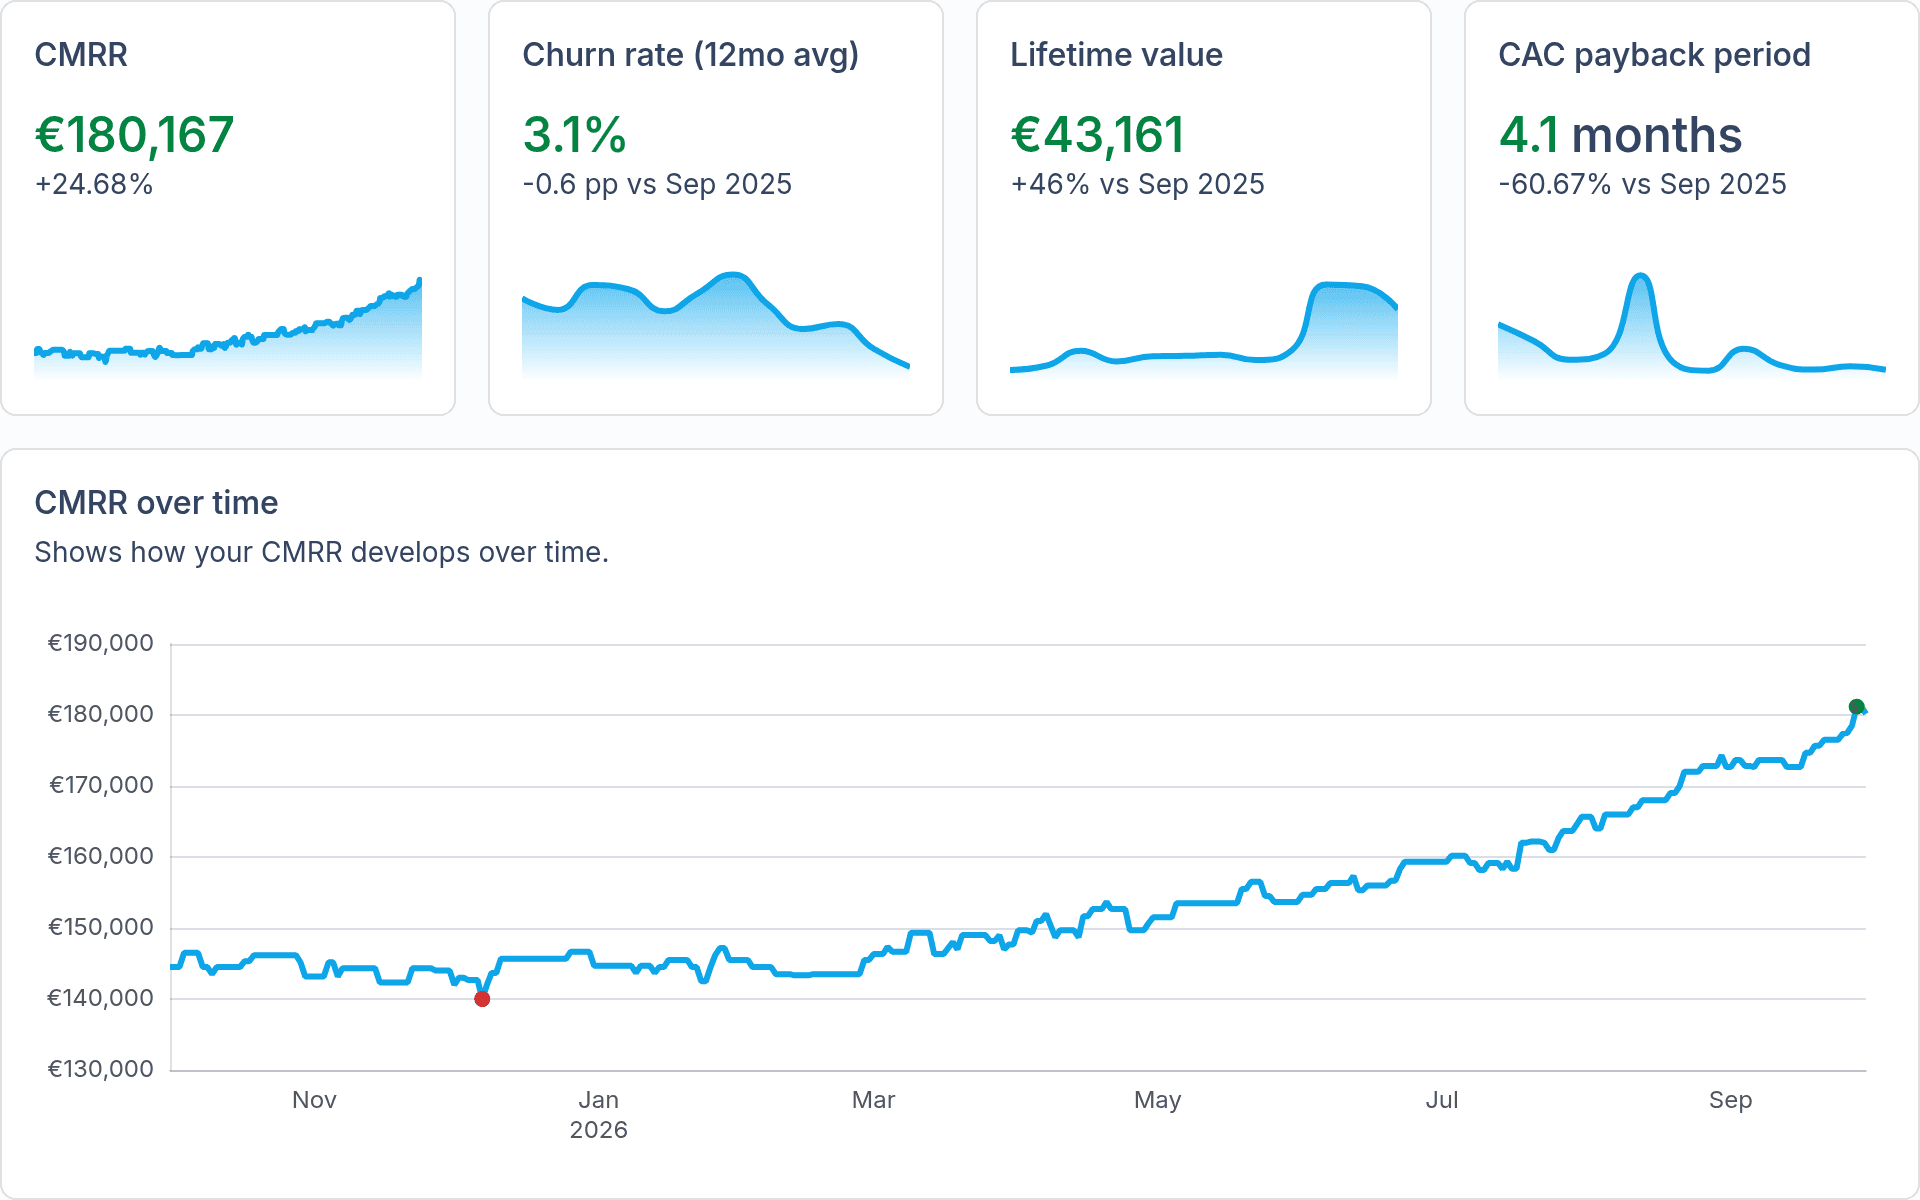This screenshot has width=1920, height=1200.
Task: Click the Jan 2026 axis label
Action: pos(598,1115)
